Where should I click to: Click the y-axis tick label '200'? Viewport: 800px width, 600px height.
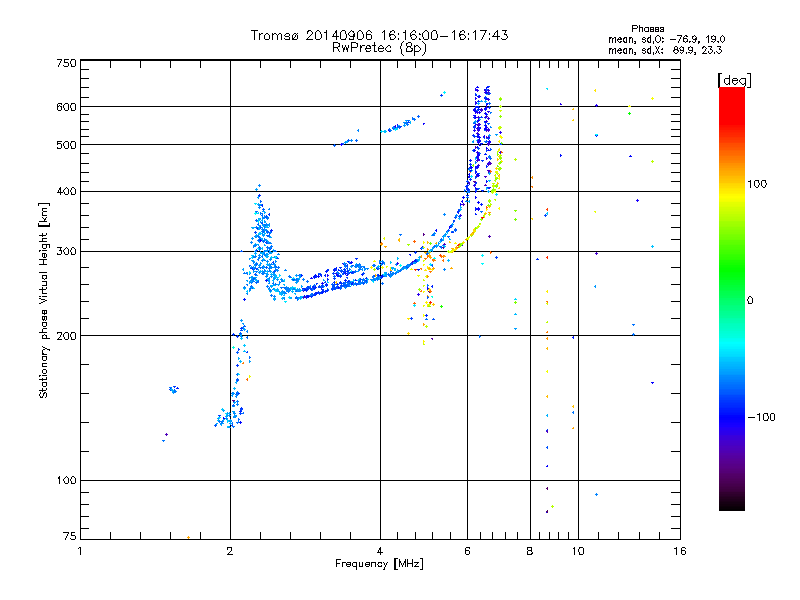(x=66, y=336)
